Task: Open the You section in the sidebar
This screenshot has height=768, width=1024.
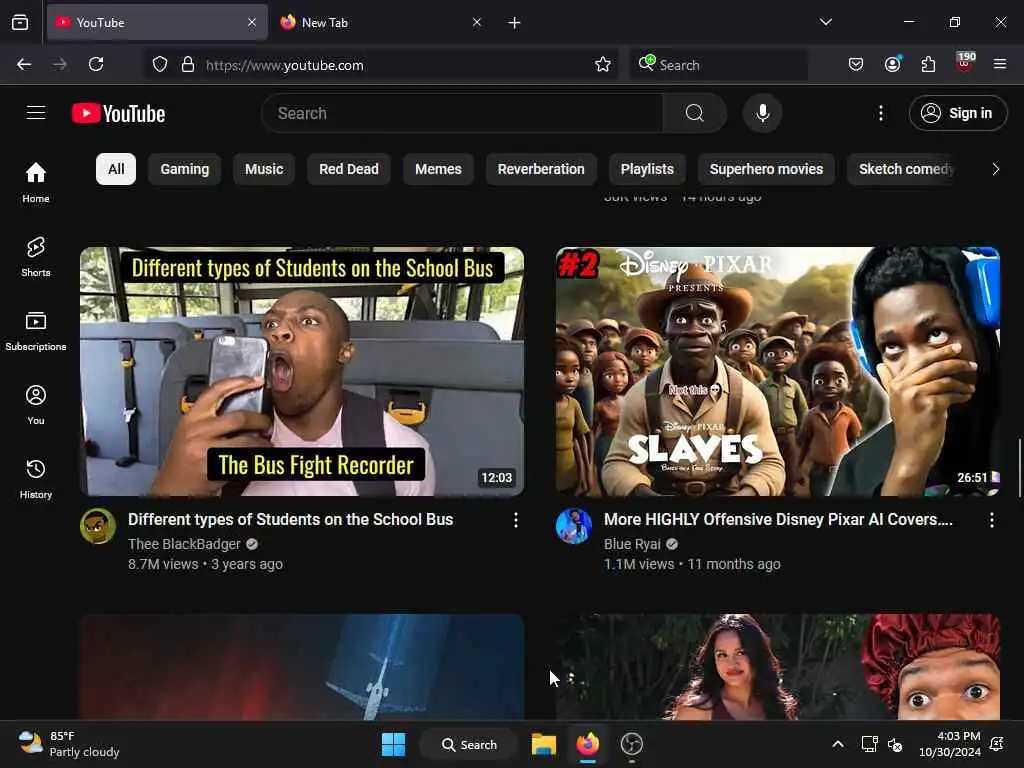Action: point(36,405)
